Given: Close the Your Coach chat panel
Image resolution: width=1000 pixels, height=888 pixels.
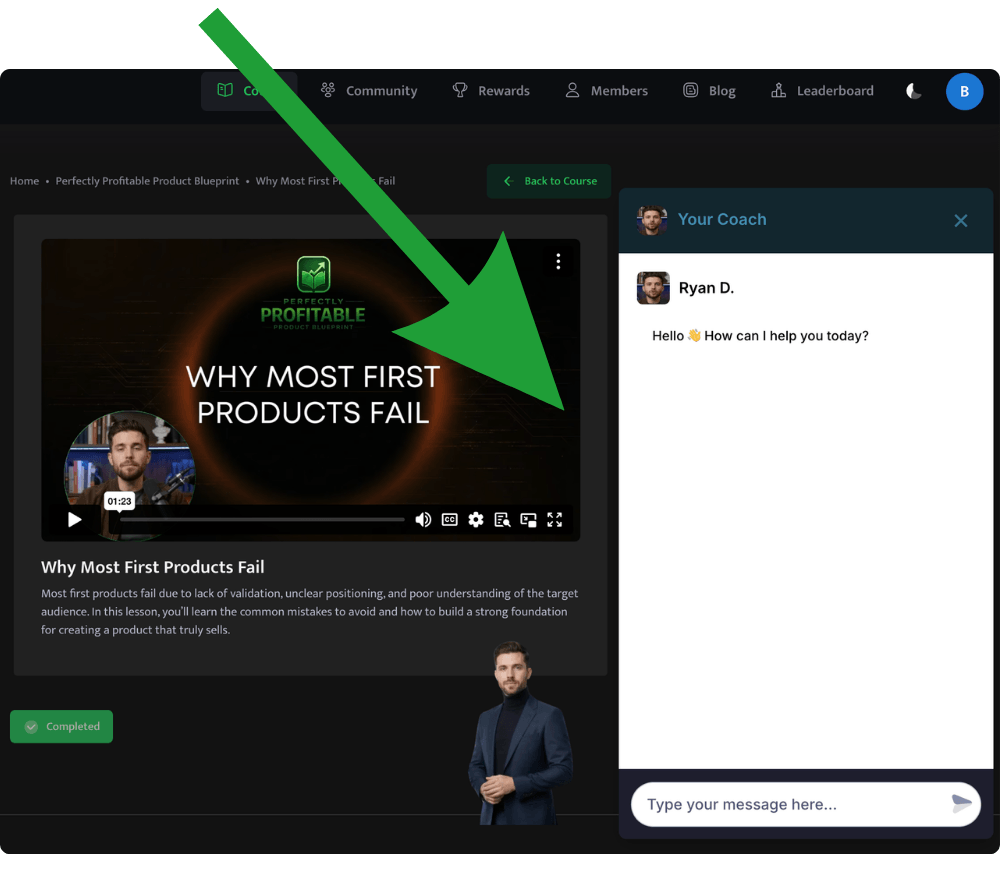Looking at the screenshot, I should coord(961,221).
